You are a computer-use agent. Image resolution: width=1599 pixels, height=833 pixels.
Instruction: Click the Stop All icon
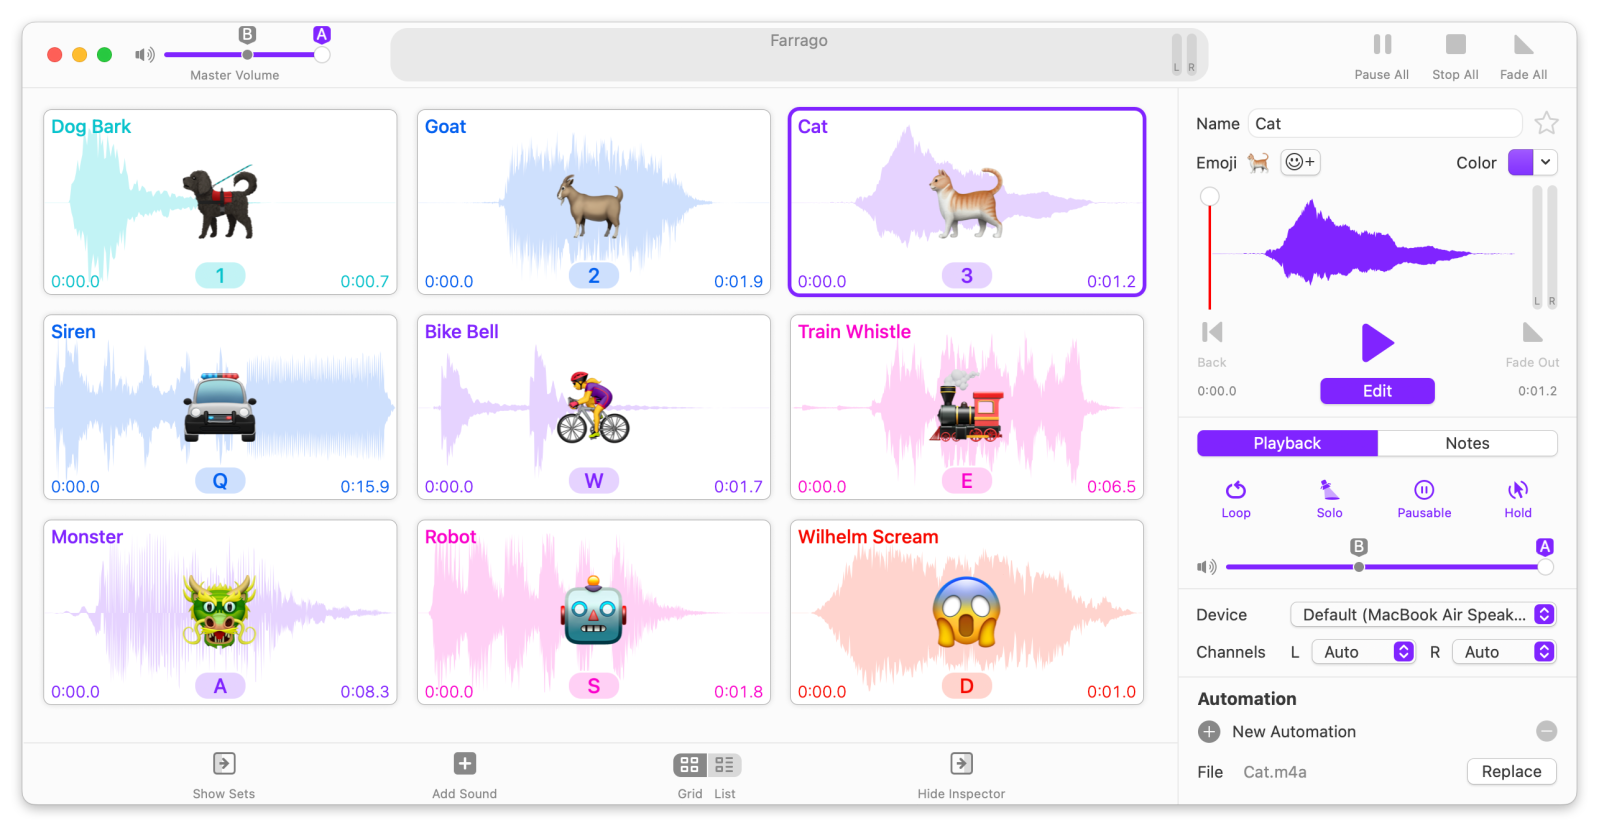1455,44
